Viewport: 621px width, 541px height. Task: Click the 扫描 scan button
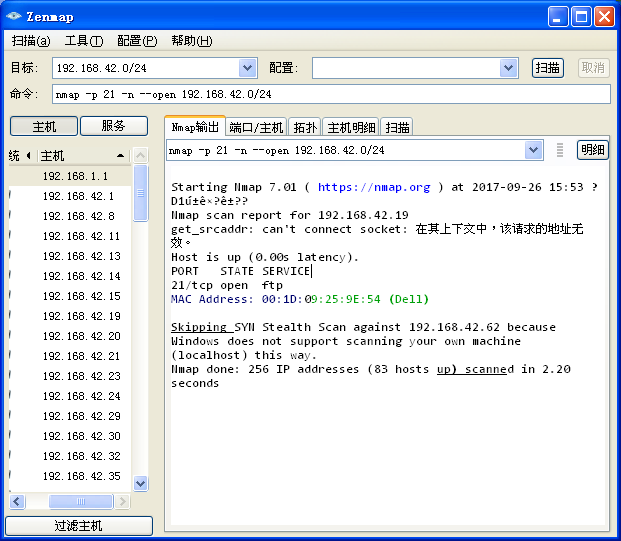(547, 68)
